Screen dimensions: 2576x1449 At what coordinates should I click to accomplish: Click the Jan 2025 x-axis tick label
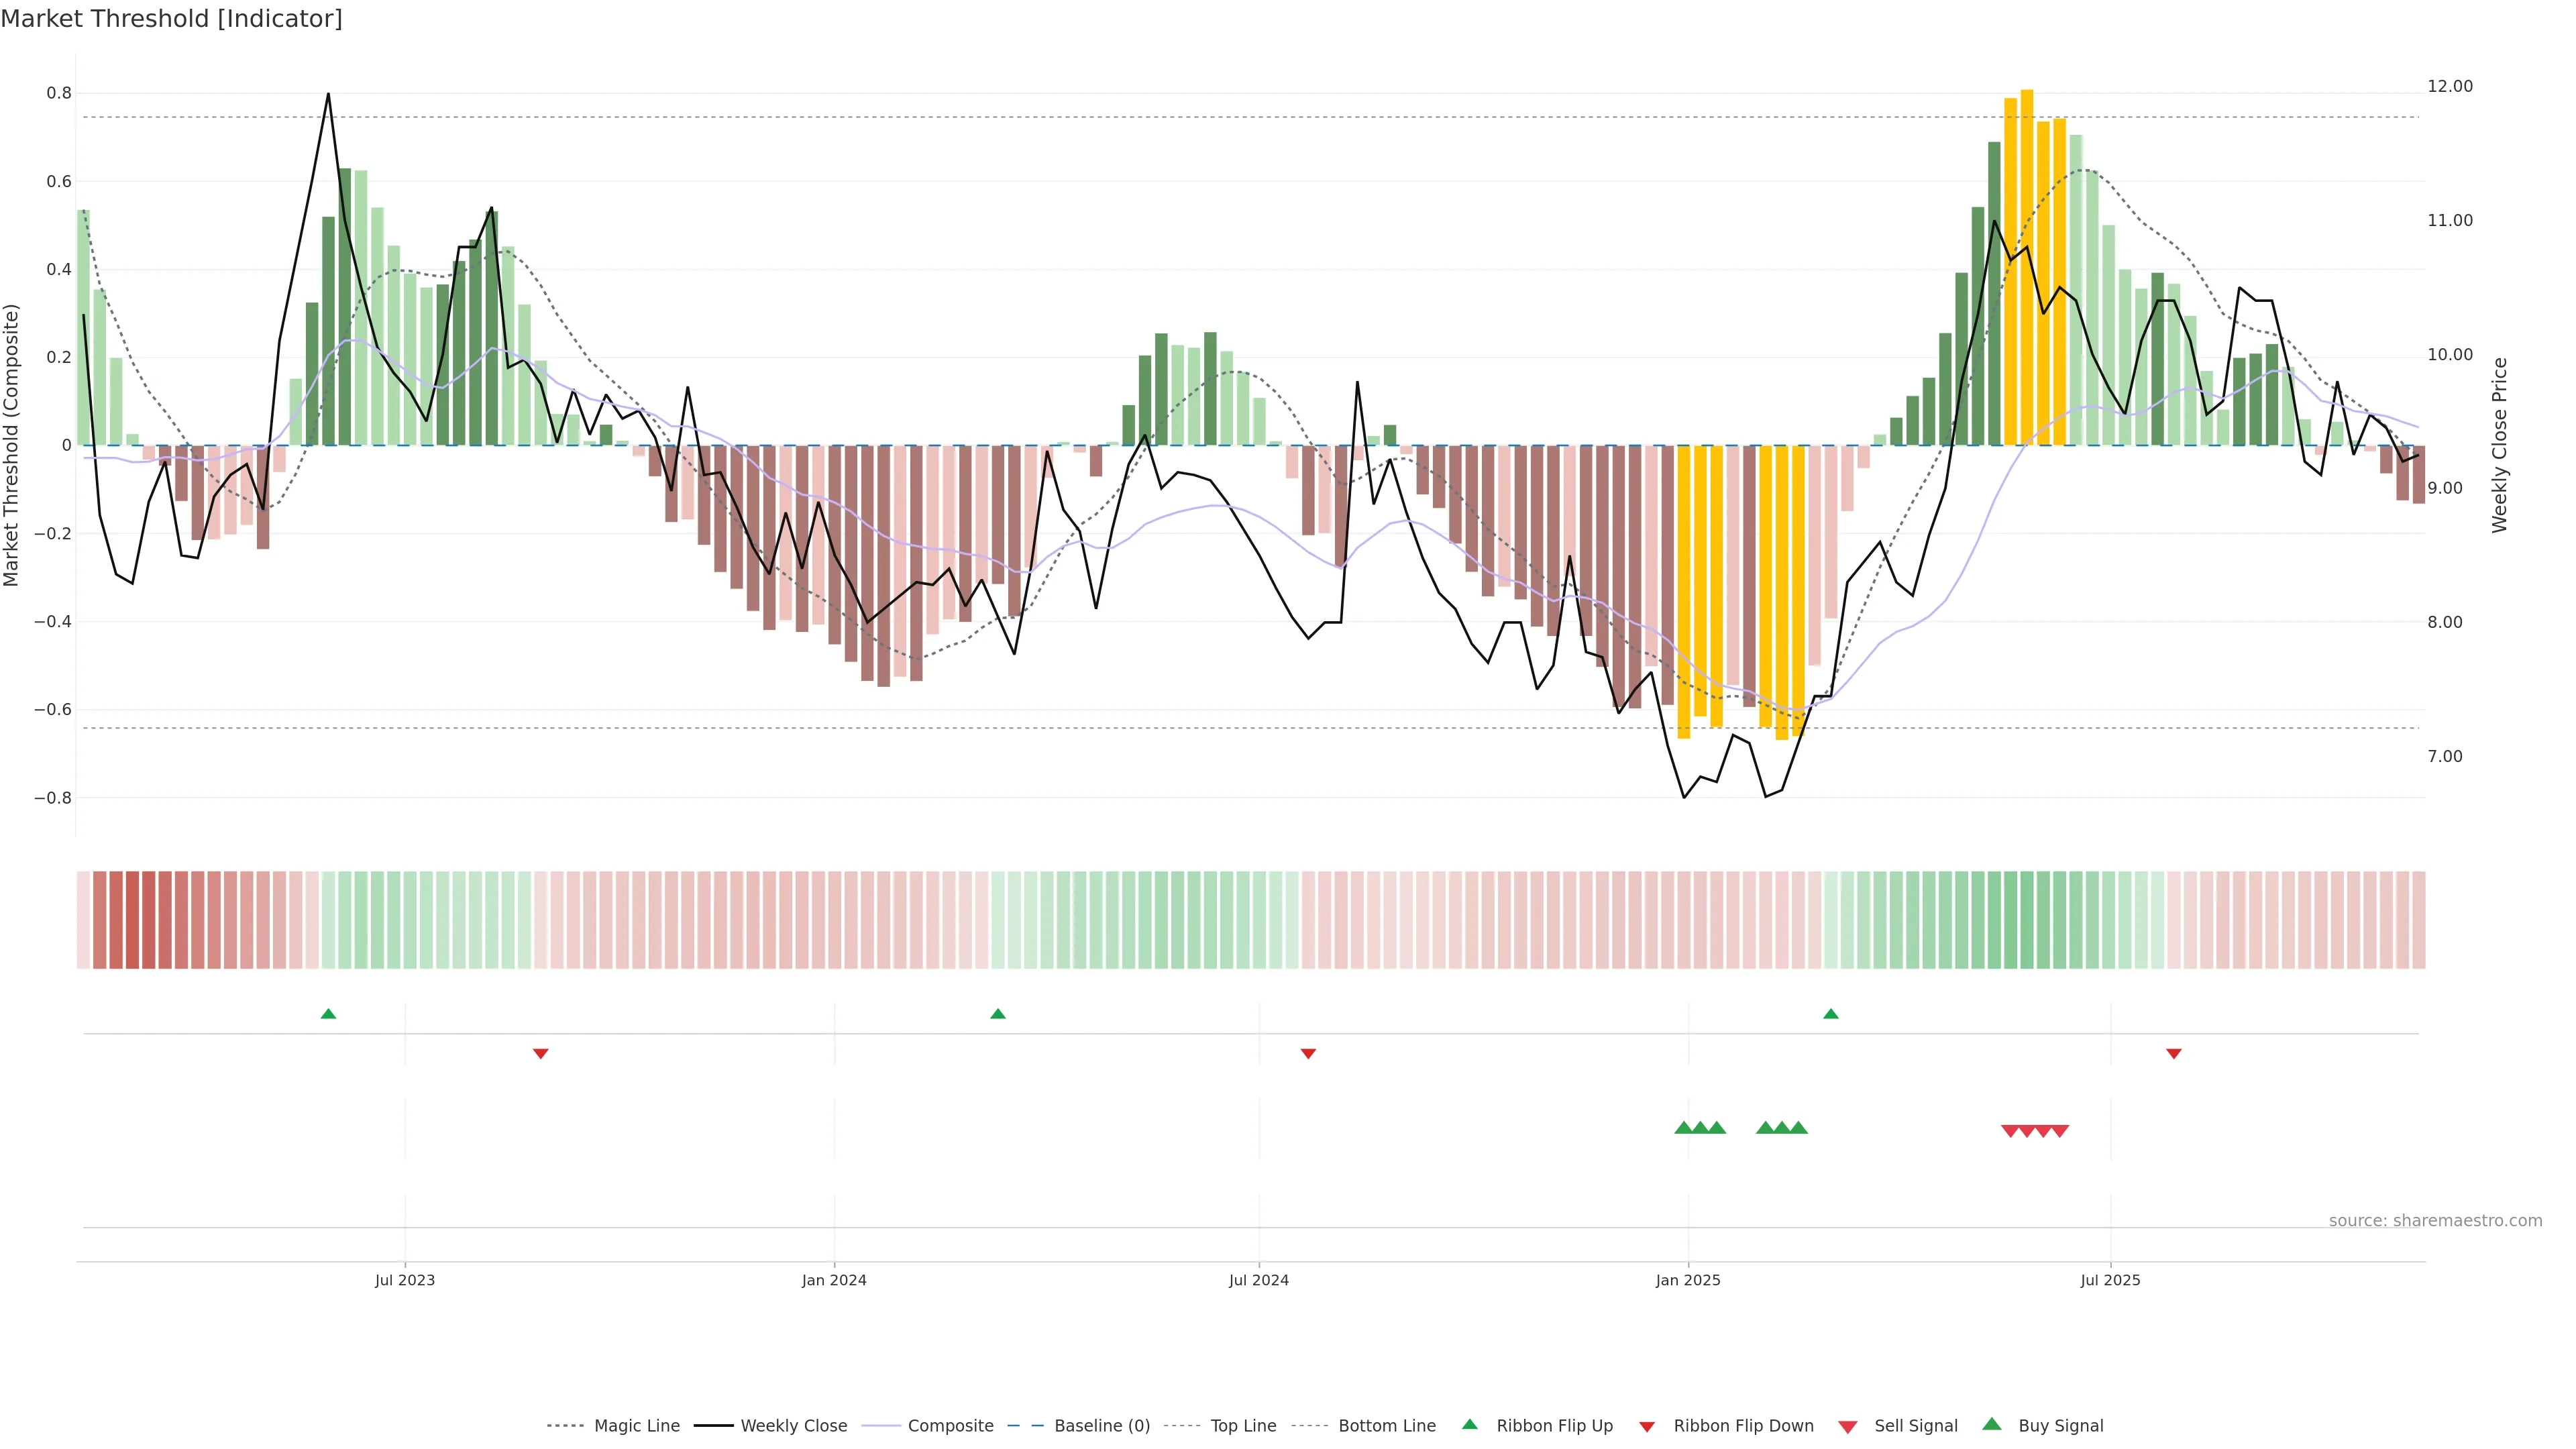(x=1687, y=1280)
